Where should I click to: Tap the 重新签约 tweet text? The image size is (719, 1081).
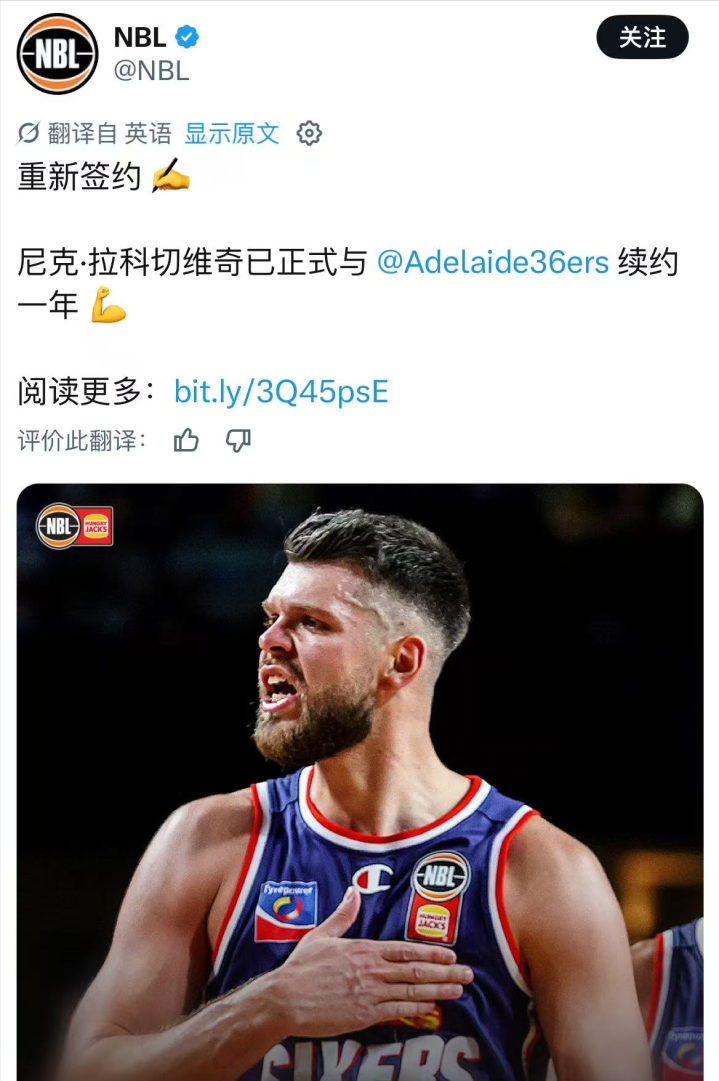79,176
